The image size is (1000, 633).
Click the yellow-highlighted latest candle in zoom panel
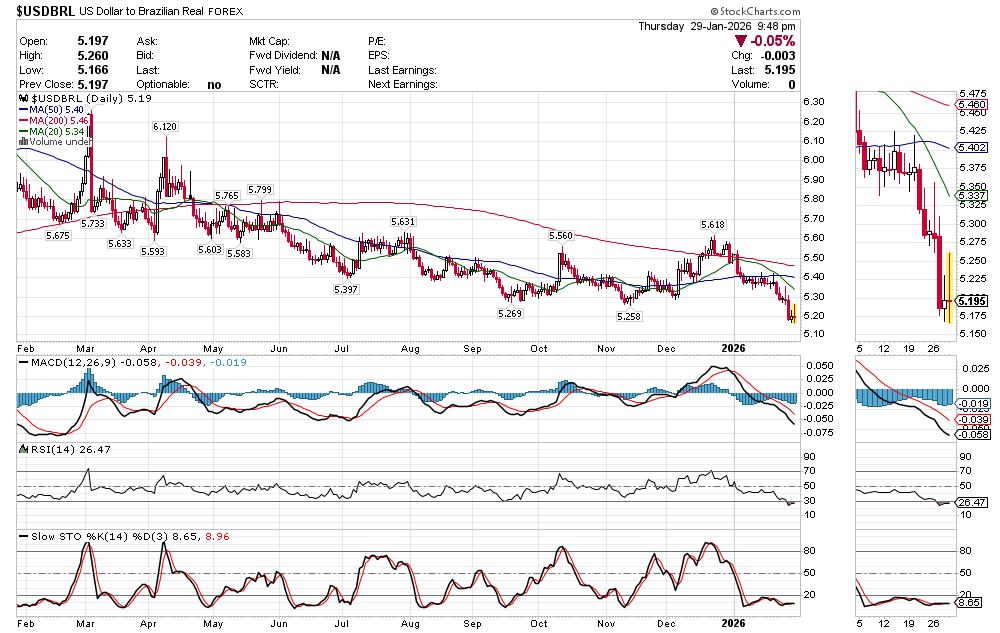pos(947,289)
